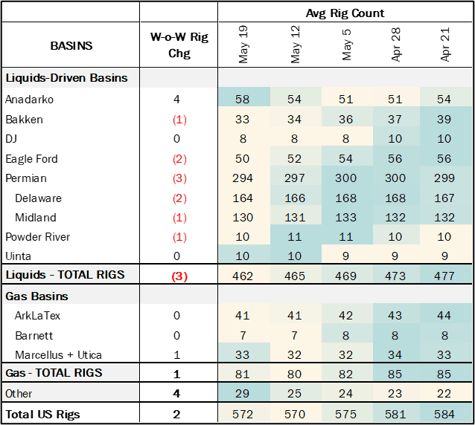This screenshot has height=425, width=475.
Task: Click the Gas Basins section header
Action: (37, 296)
